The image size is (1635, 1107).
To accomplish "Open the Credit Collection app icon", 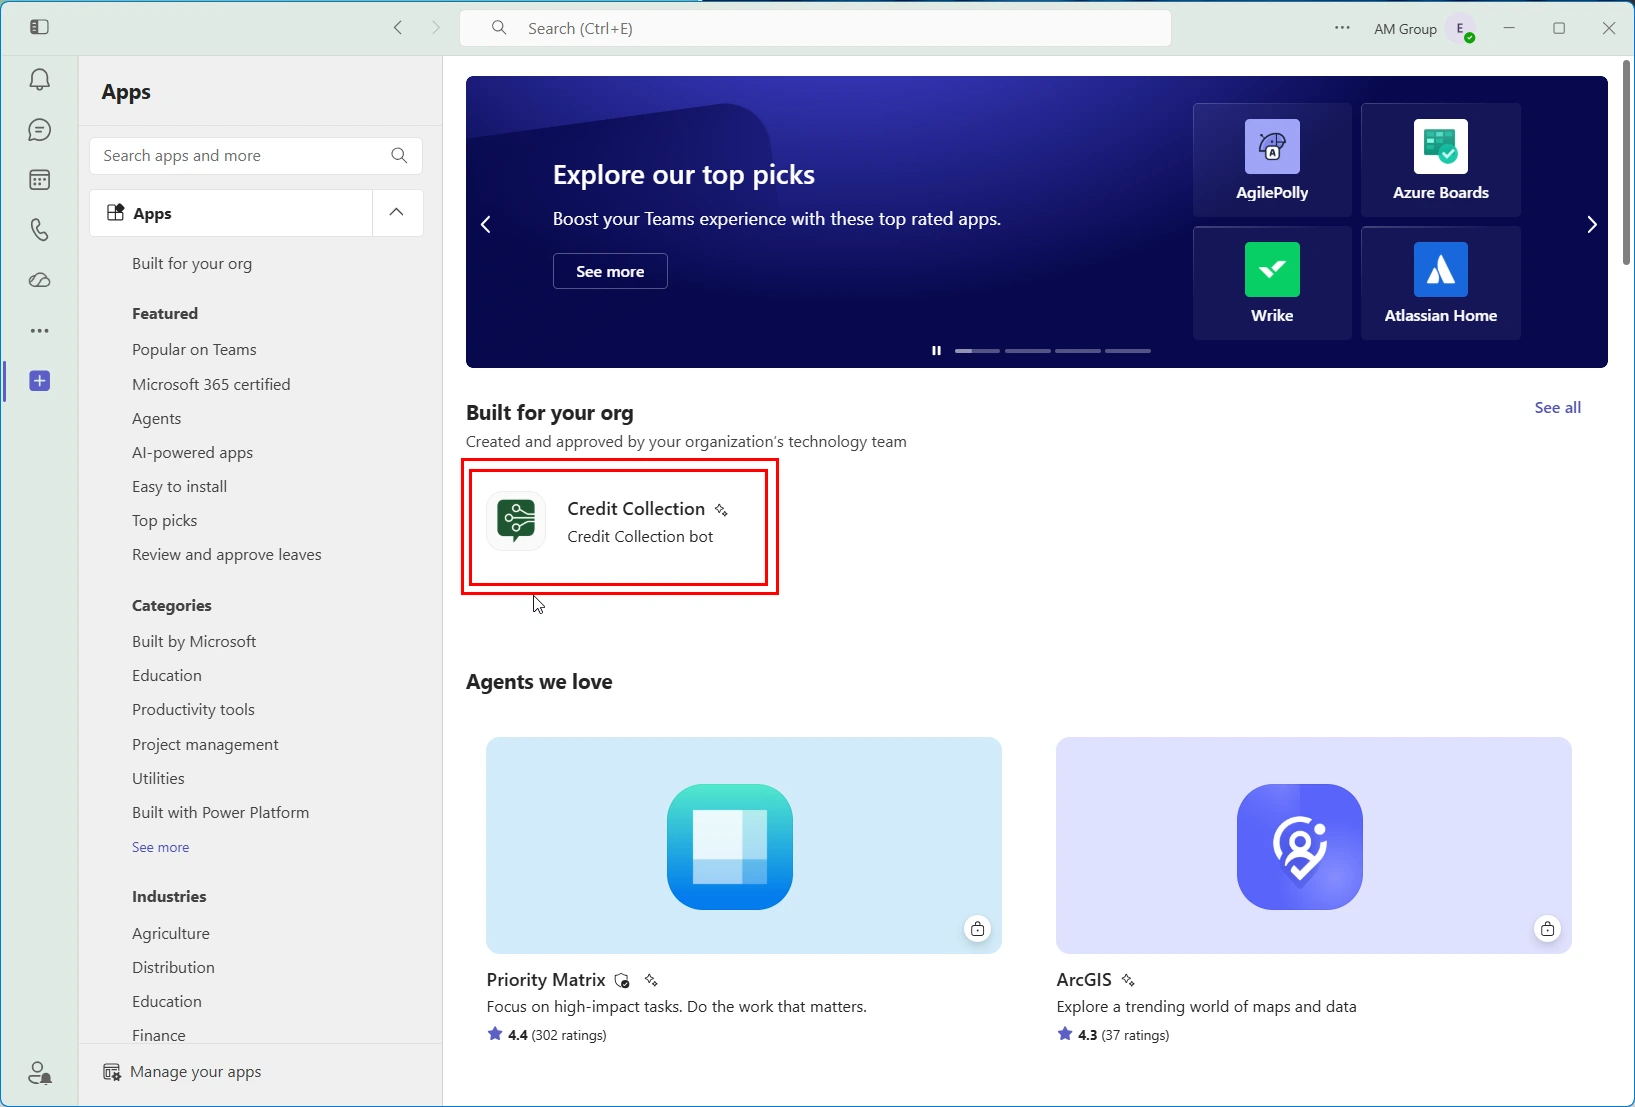I will coord(516,521).
